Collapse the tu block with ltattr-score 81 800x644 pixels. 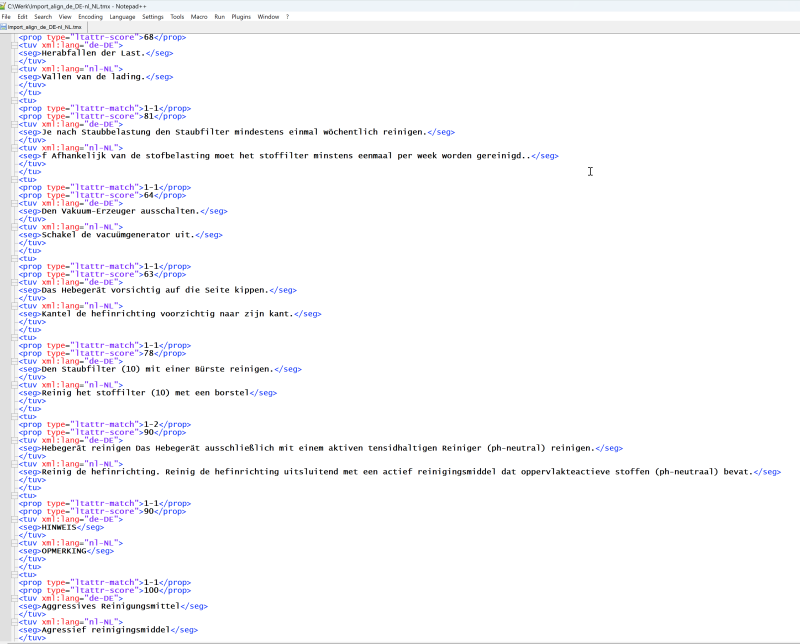coord(15,101)
